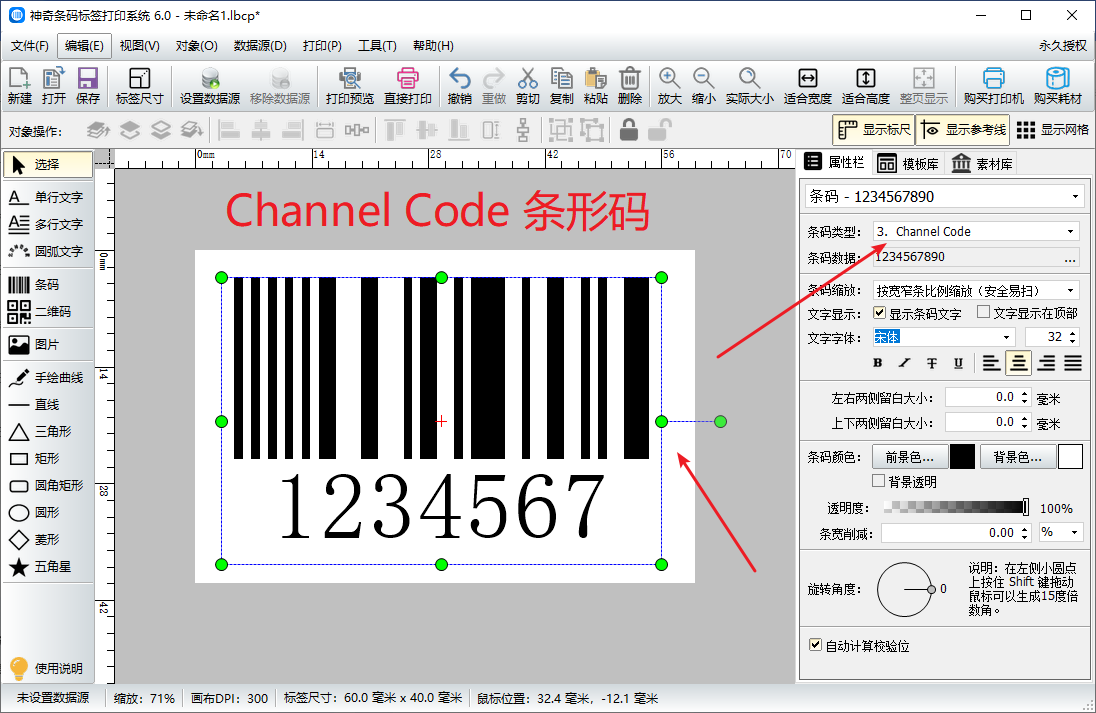Set 实际大小 actual size zoom

749,86
